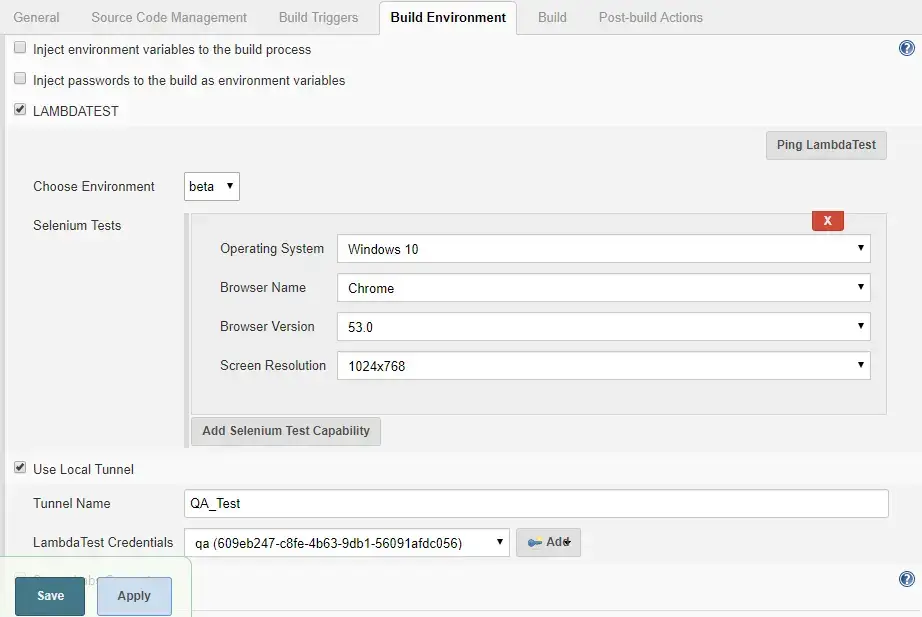
Task: Open the Screen Resolution dropdown
Action: 602,365
